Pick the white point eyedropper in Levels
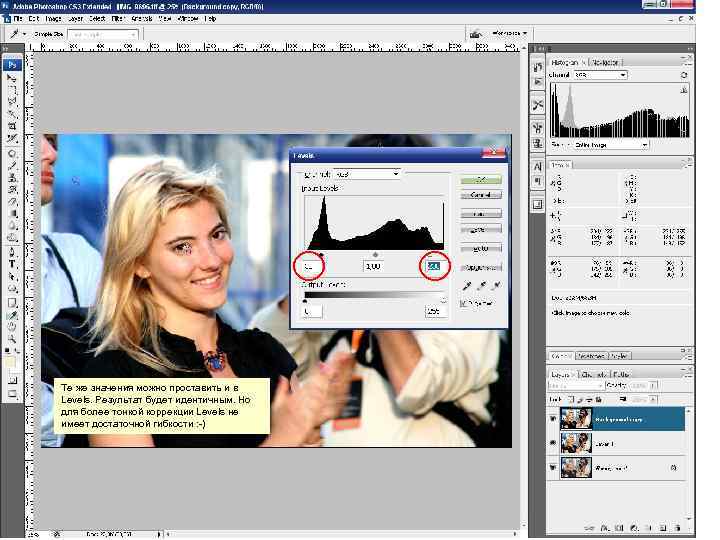This screenshot has height=540, width=720. tap(496, 286)
